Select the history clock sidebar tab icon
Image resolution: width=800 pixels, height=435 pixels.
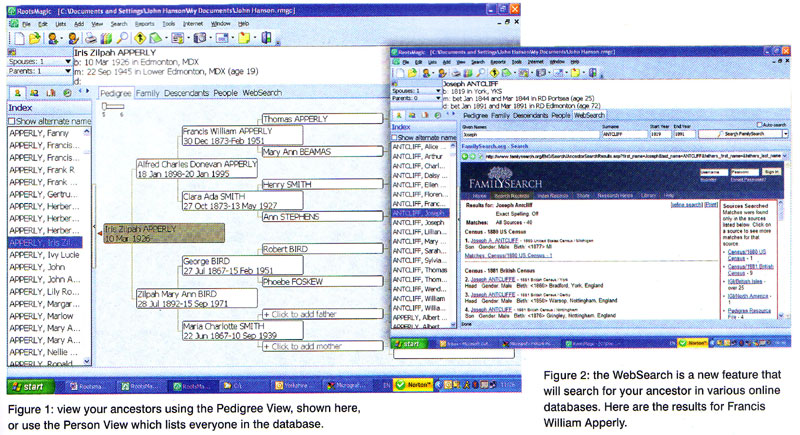(x=67, y=93)
